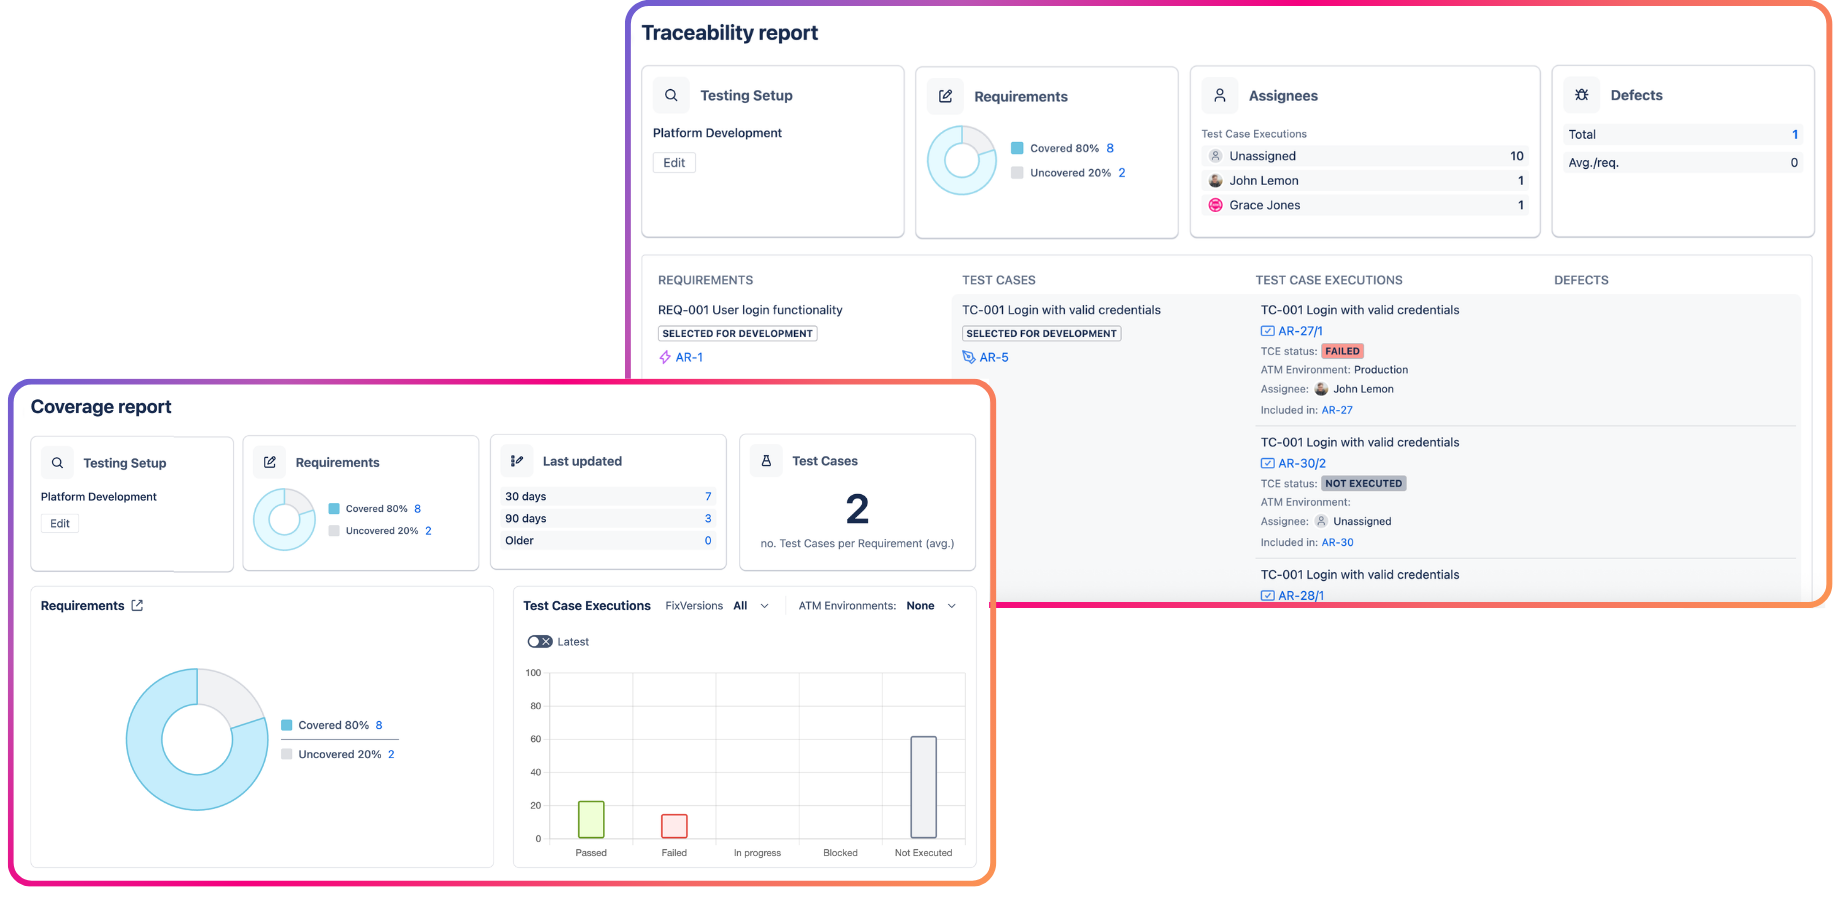
Task: Disable the Latest toggle in Test Case Executions
Action: [540, 641]
